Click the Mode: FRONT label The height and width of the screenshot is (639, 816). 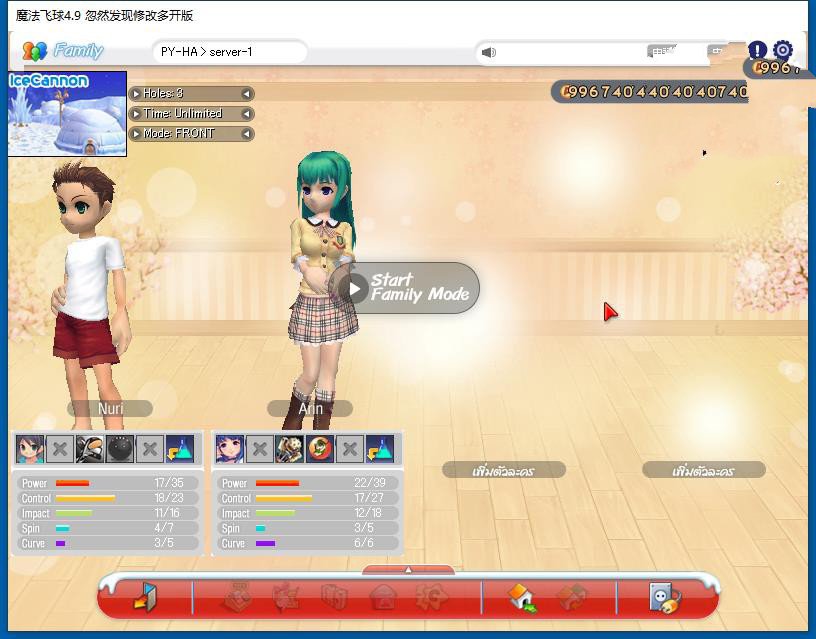point(178,134)
